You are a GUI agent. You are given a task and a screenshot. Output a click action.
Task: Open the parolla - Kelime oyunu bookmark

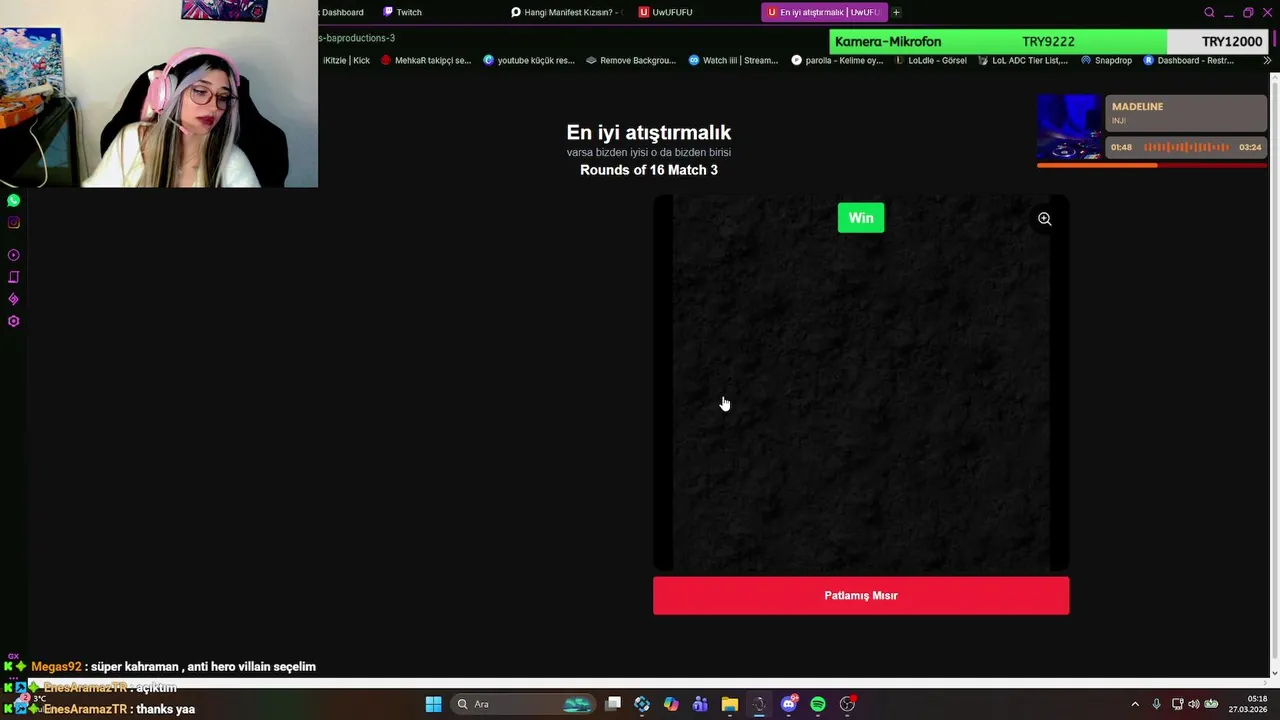[837, 60]
